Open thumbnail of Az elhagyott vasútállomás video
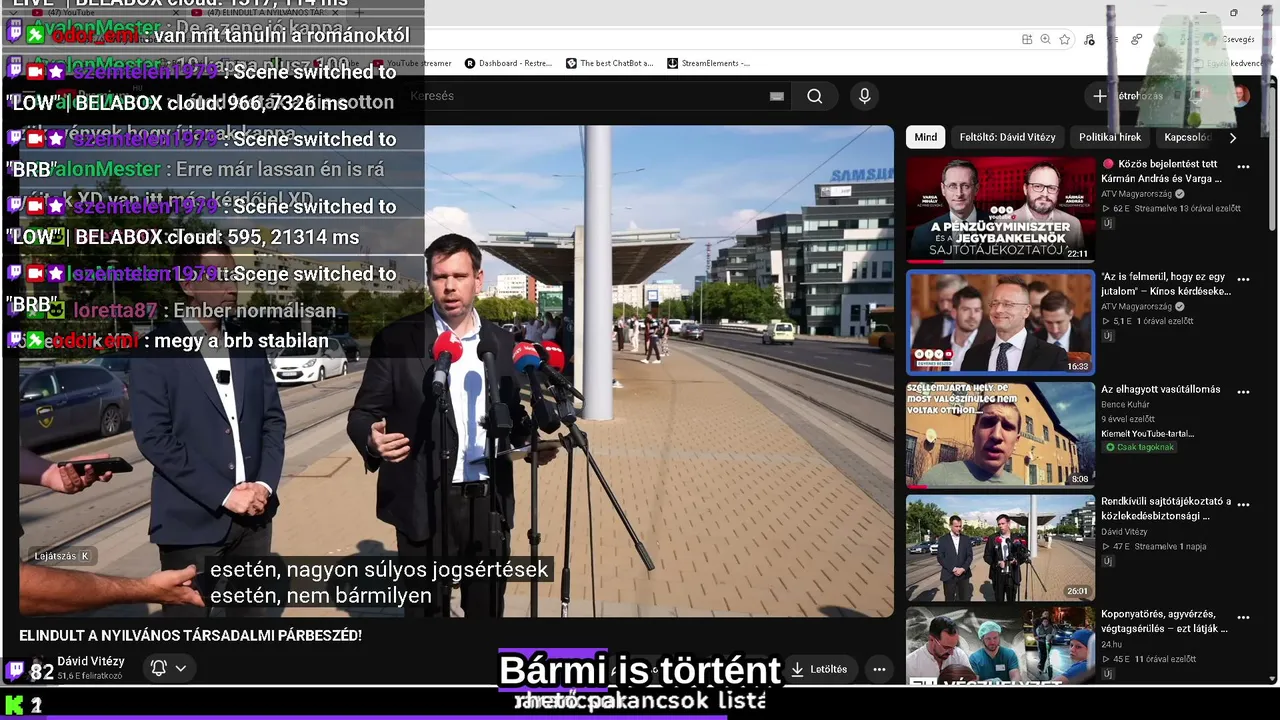This screenshot has width=1280, height=720. point(1000,435)
